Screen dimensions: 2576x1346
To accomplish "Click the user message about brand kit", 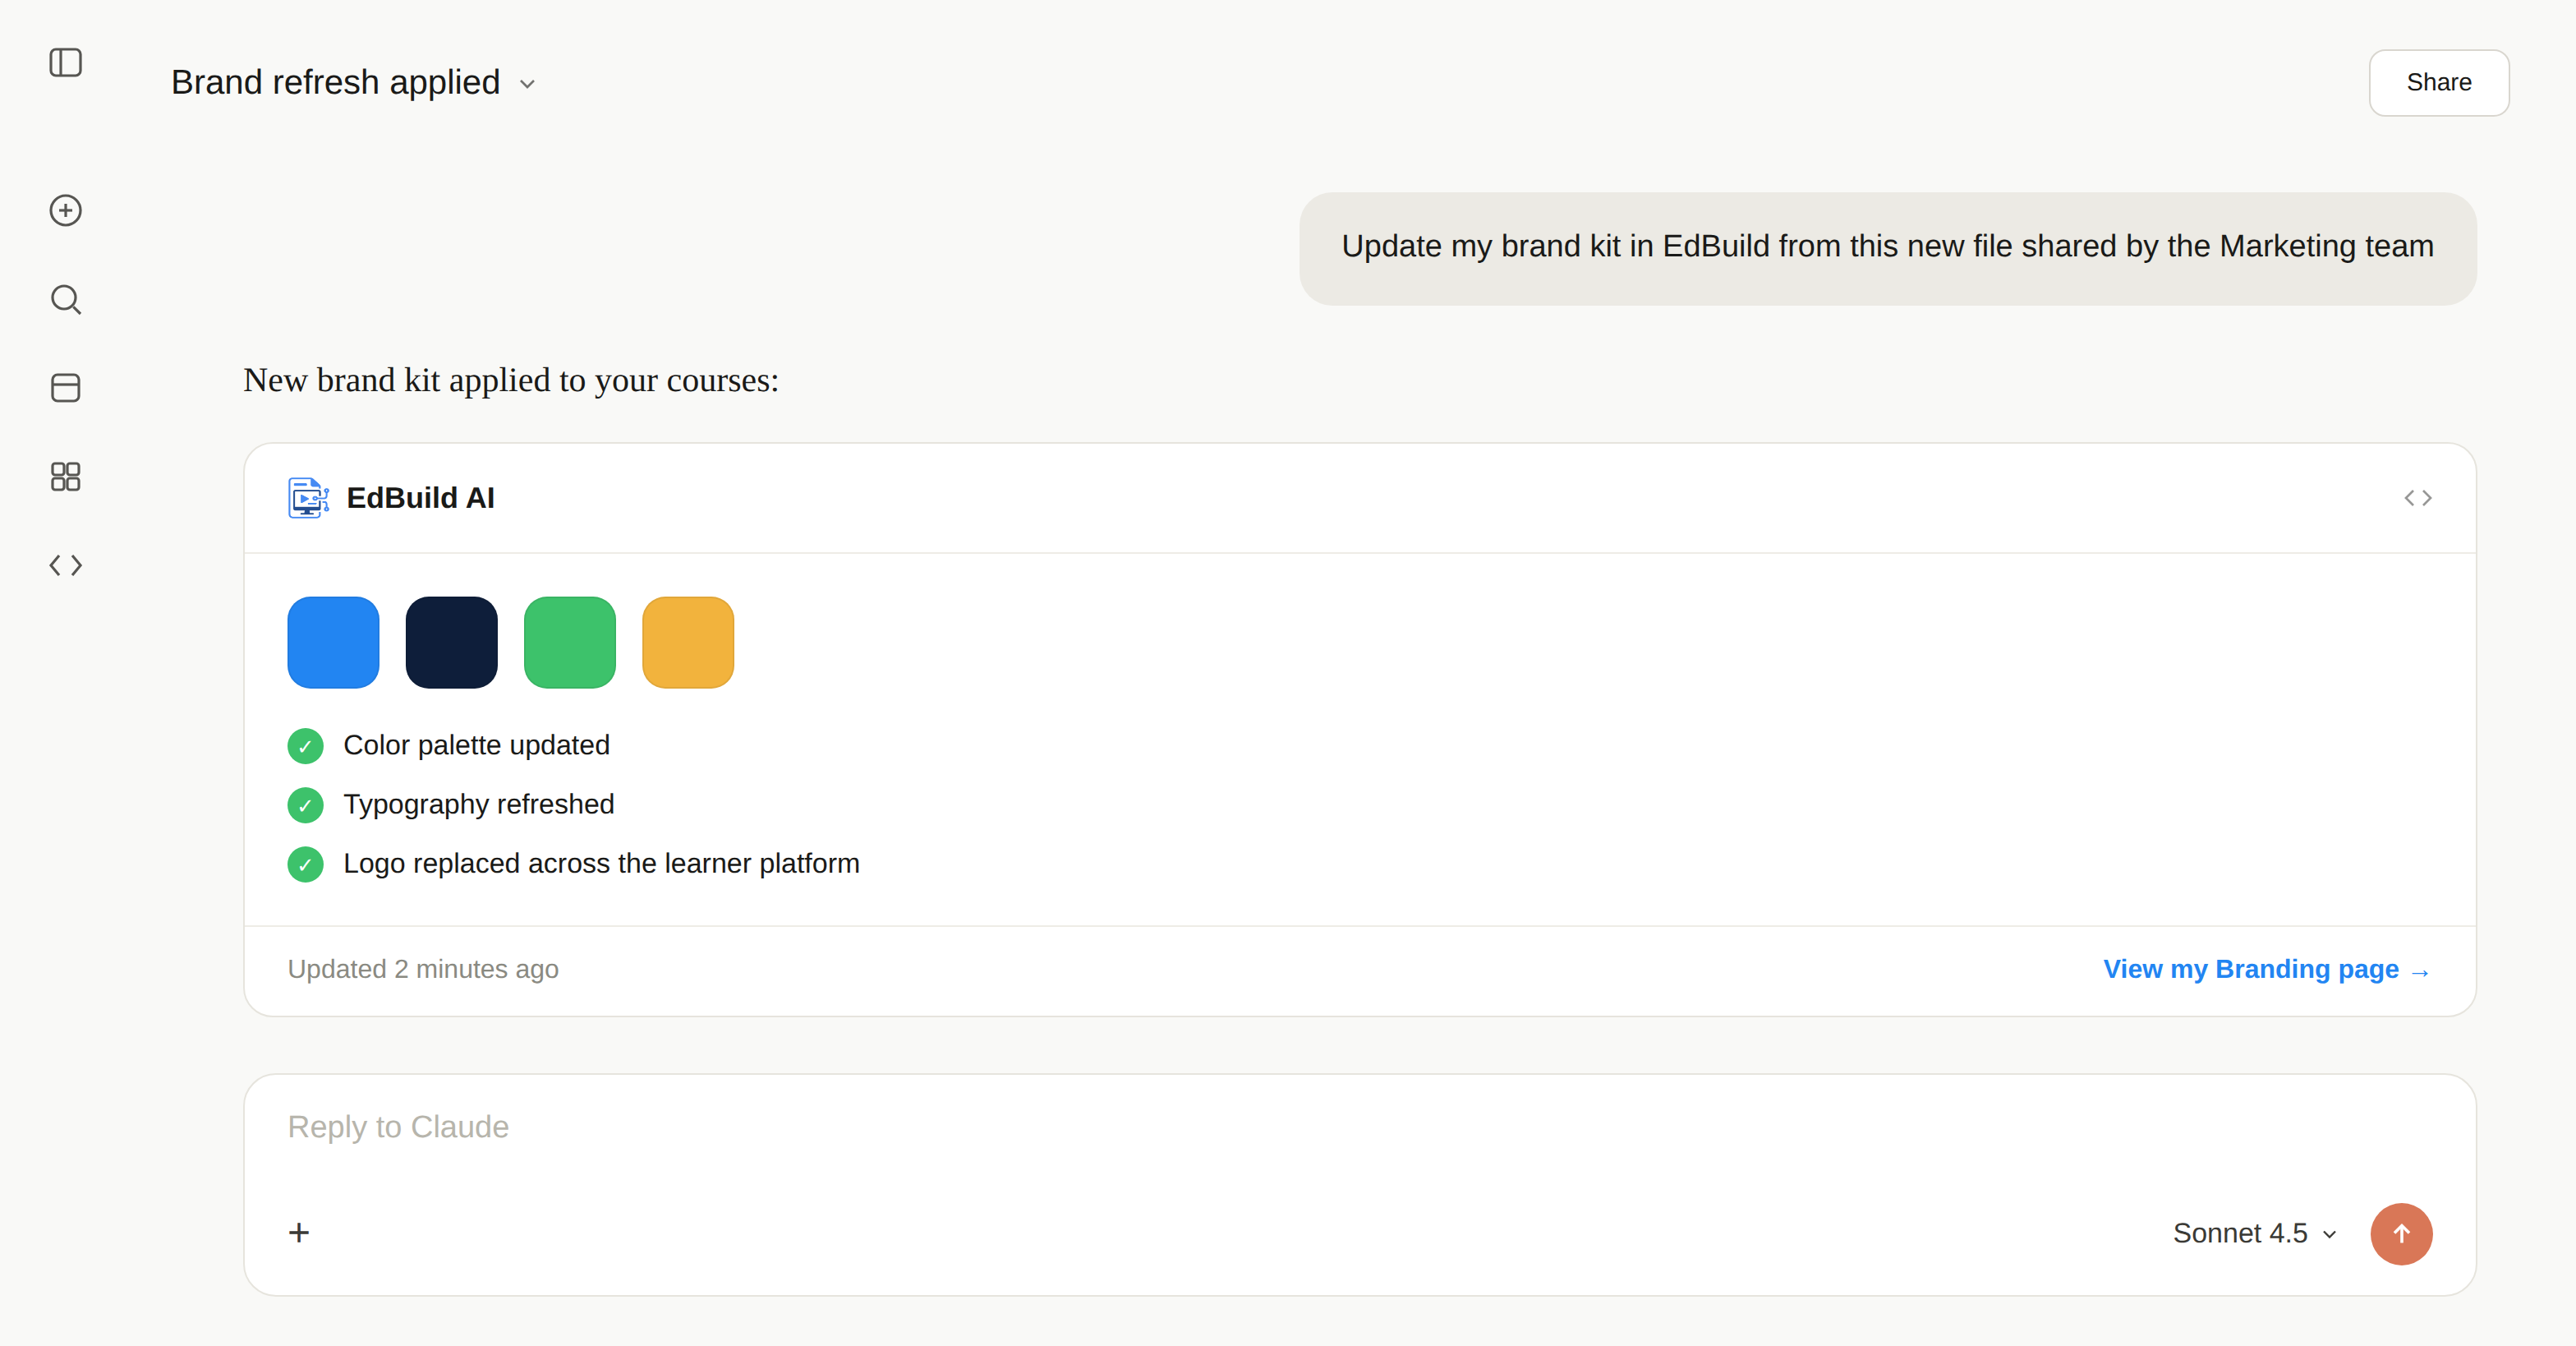I will [1887, 247].
